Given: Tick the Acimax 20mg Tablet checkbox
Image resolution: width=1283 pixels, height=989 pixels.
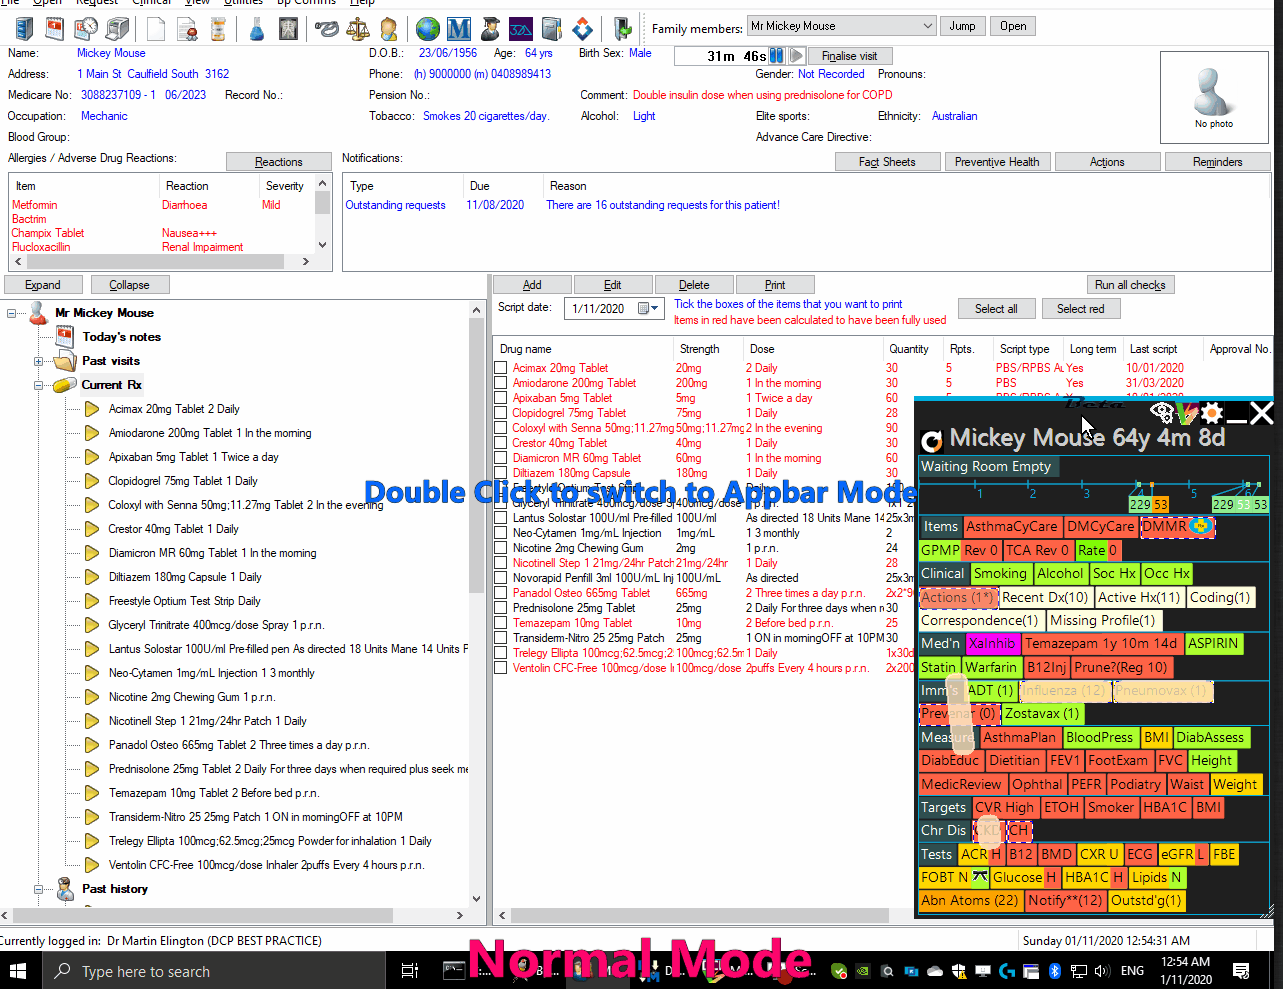Looking at the screenshot, I should 500,368.
